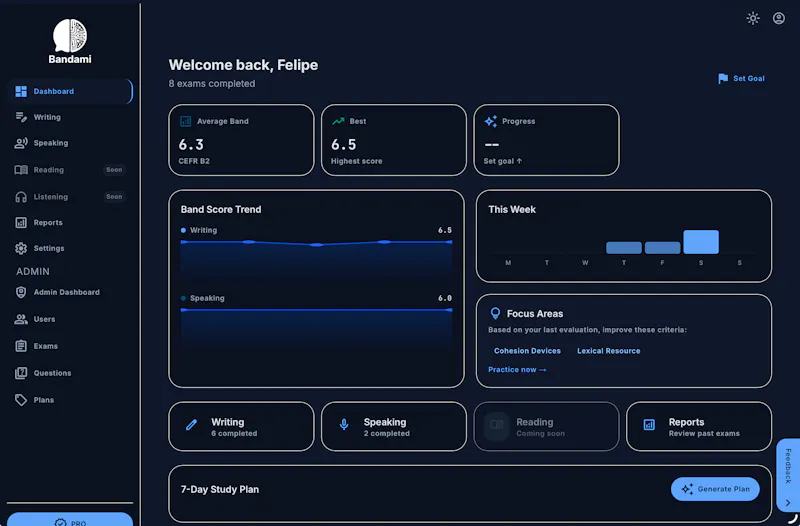Open Users admin page
The width and height of the screenshot is (800, 526).
(x=70, y=319)
